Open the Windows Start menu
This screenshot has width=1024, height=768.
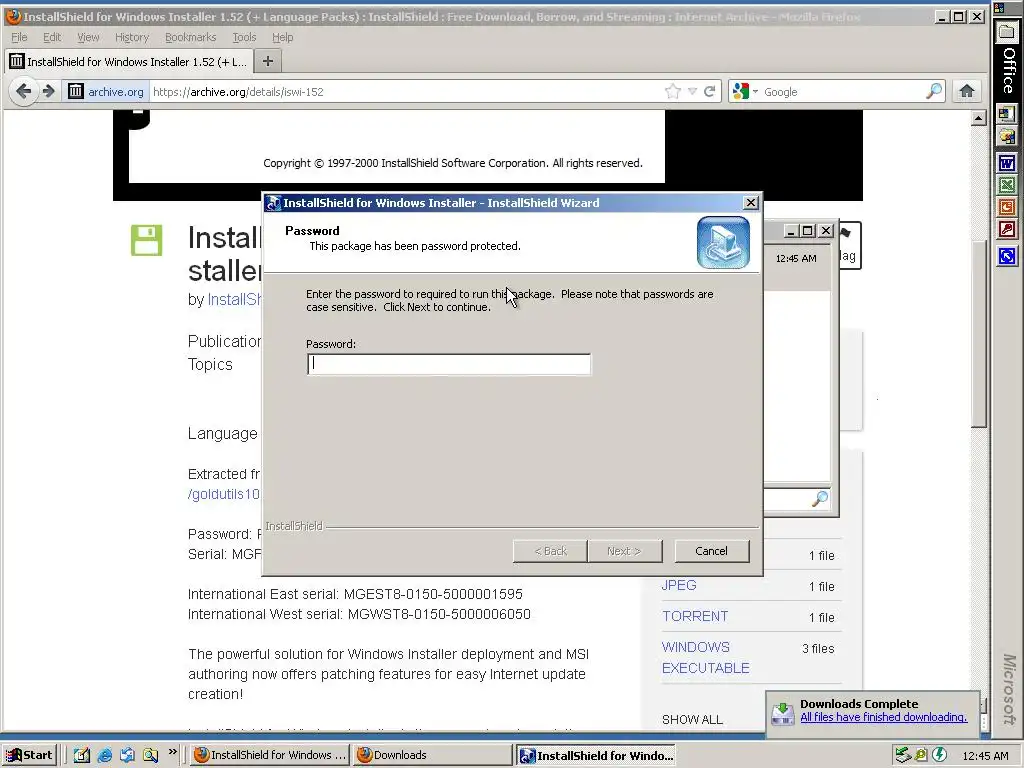(29, 755)
